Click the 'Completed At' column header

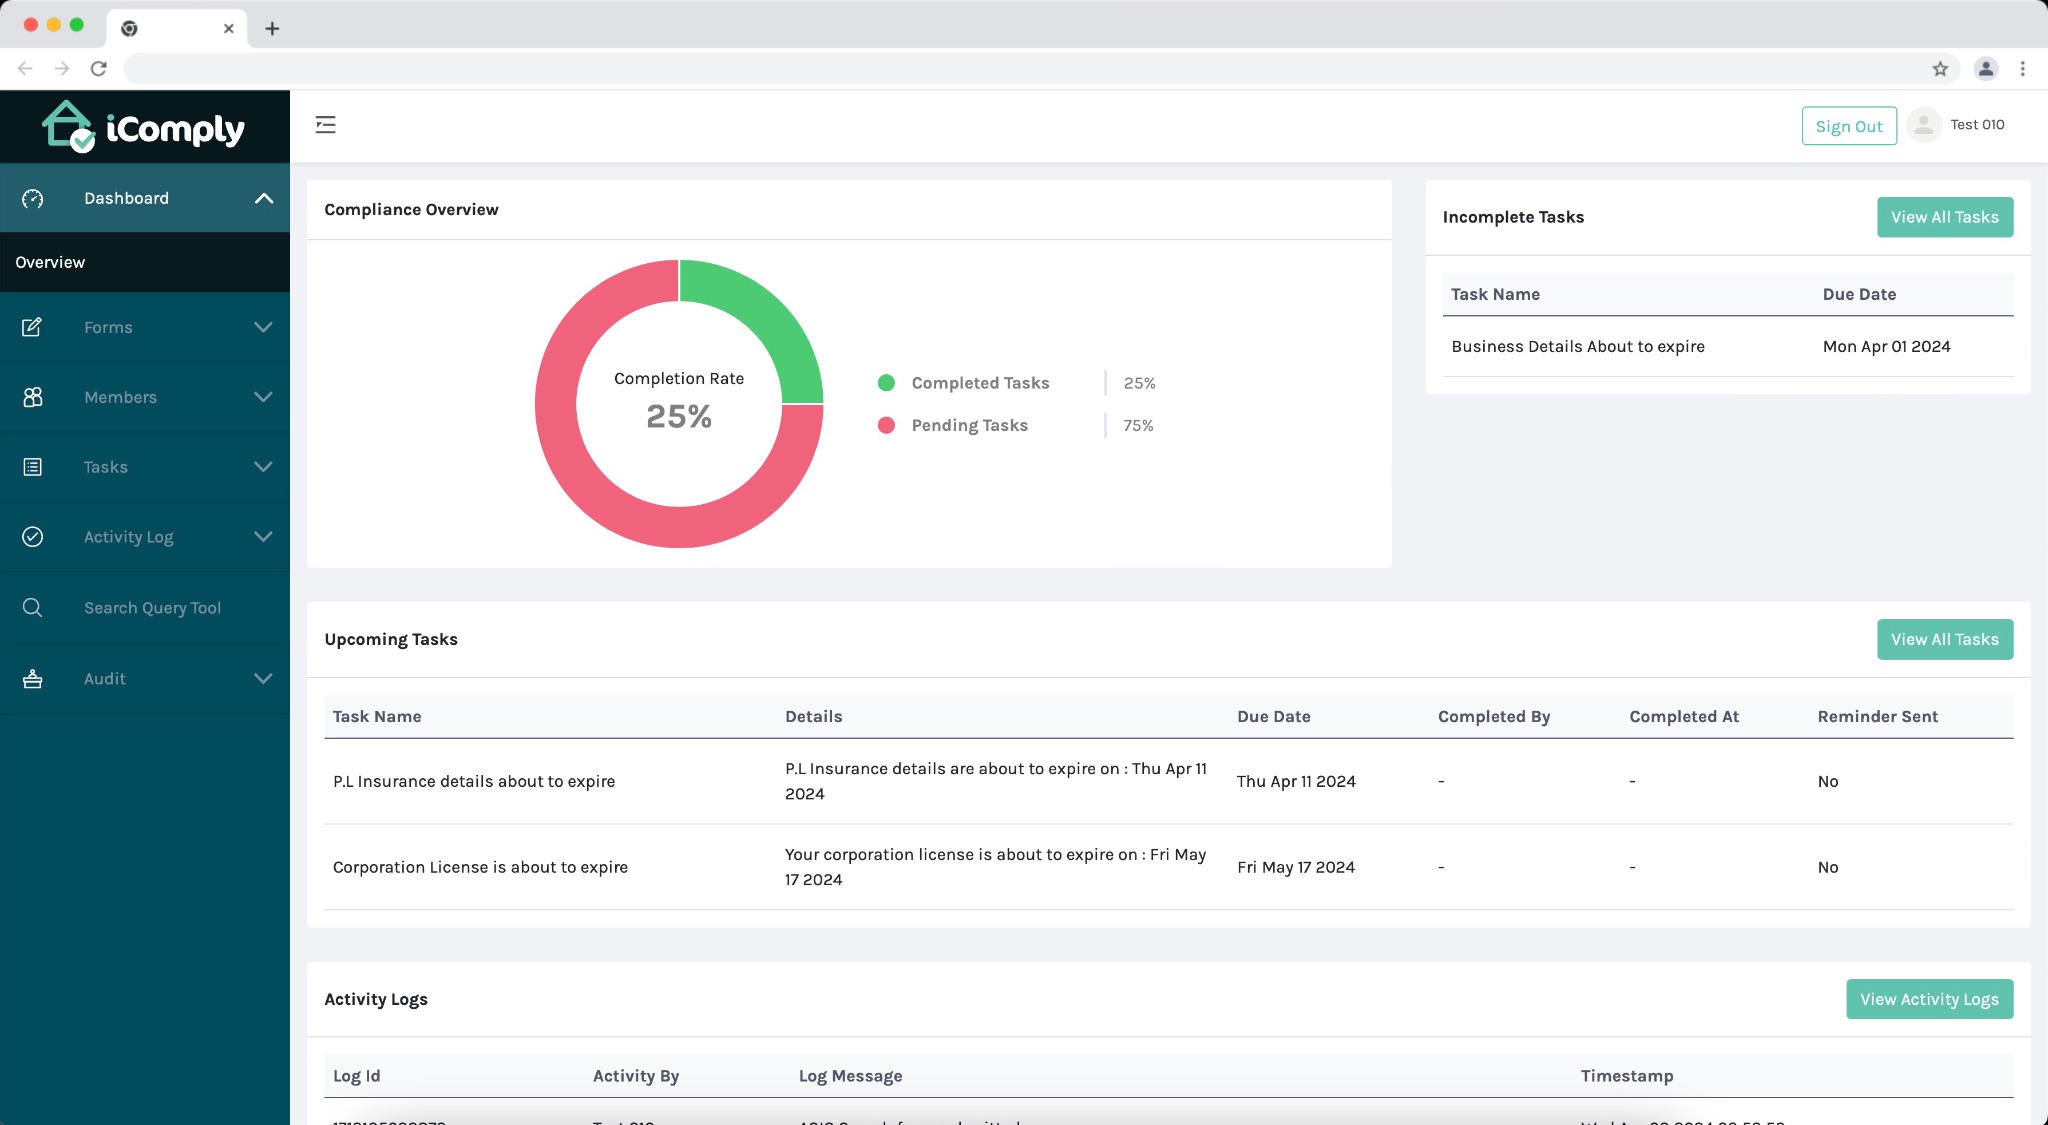[1684, 716]
